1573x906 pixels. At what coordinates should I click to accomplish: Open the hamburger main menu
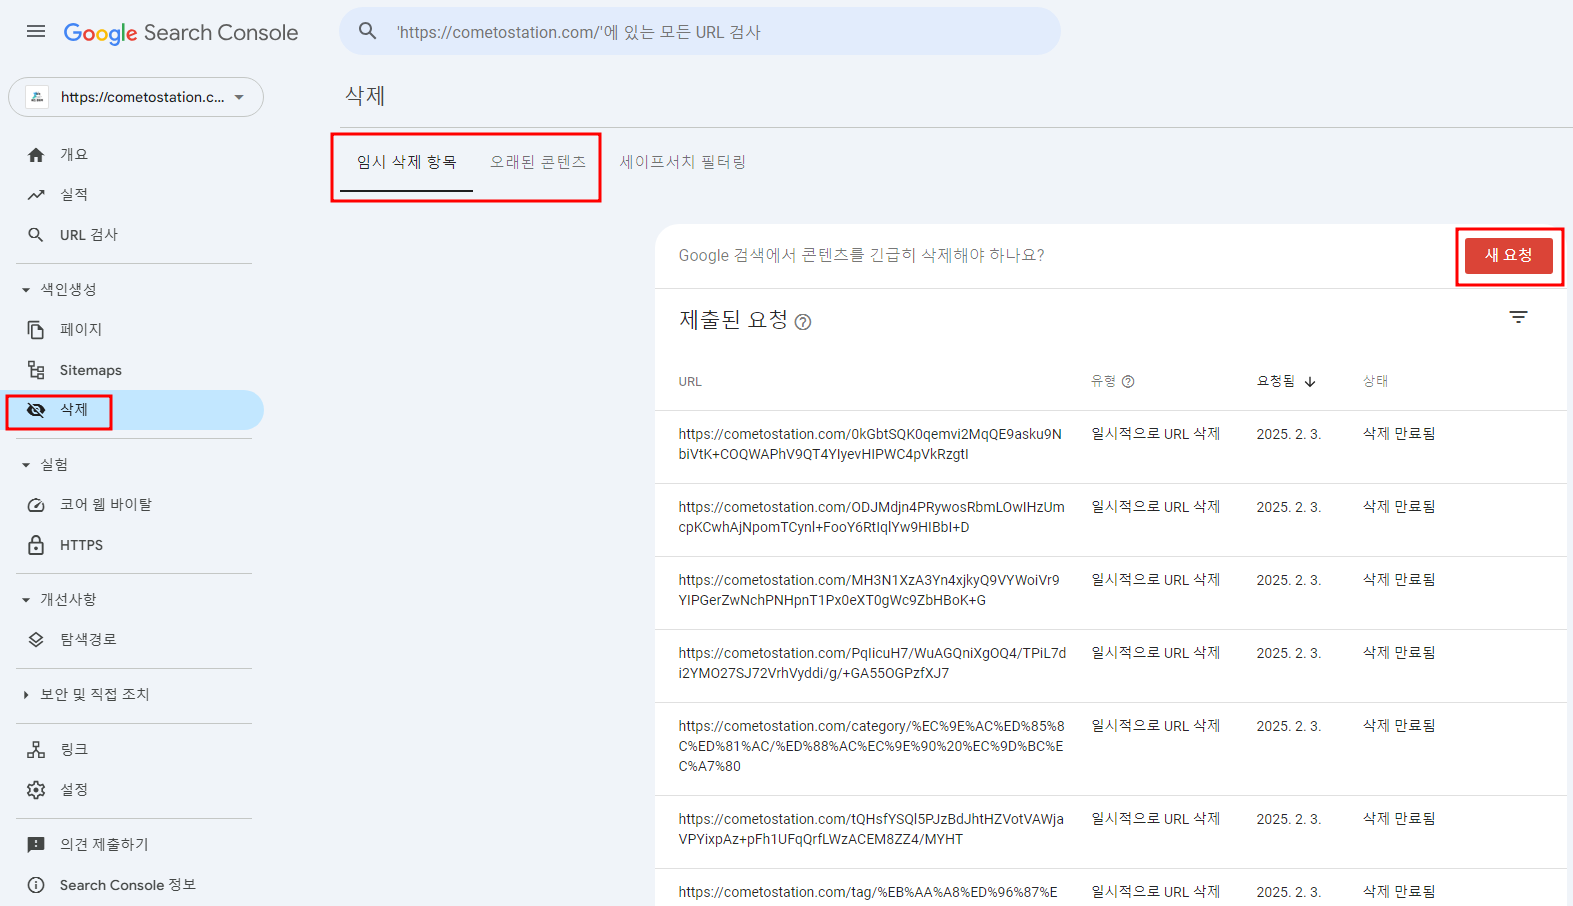[36, 32]
